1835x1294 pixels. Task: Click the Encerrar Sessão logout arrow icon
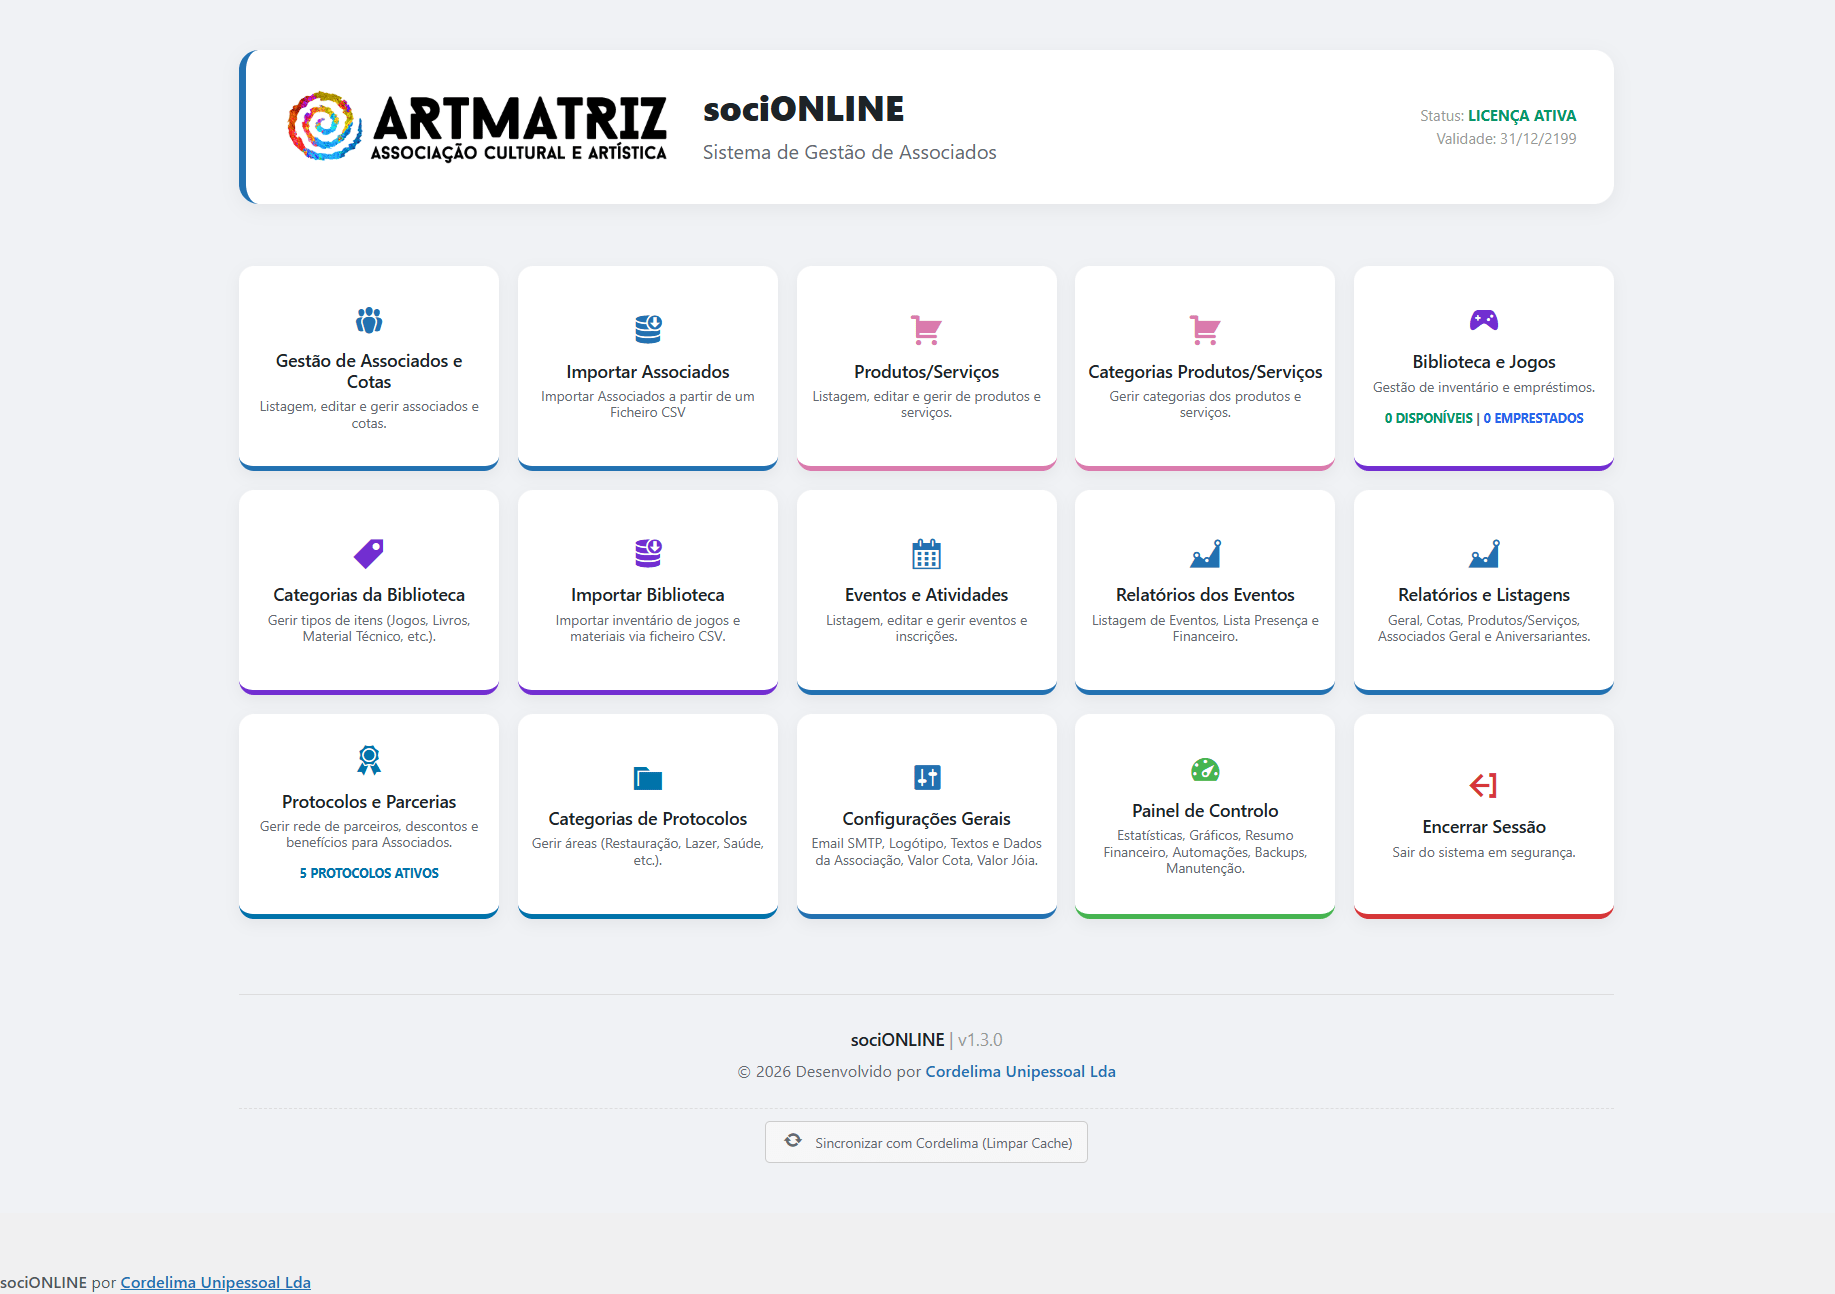click(1483, 785)
